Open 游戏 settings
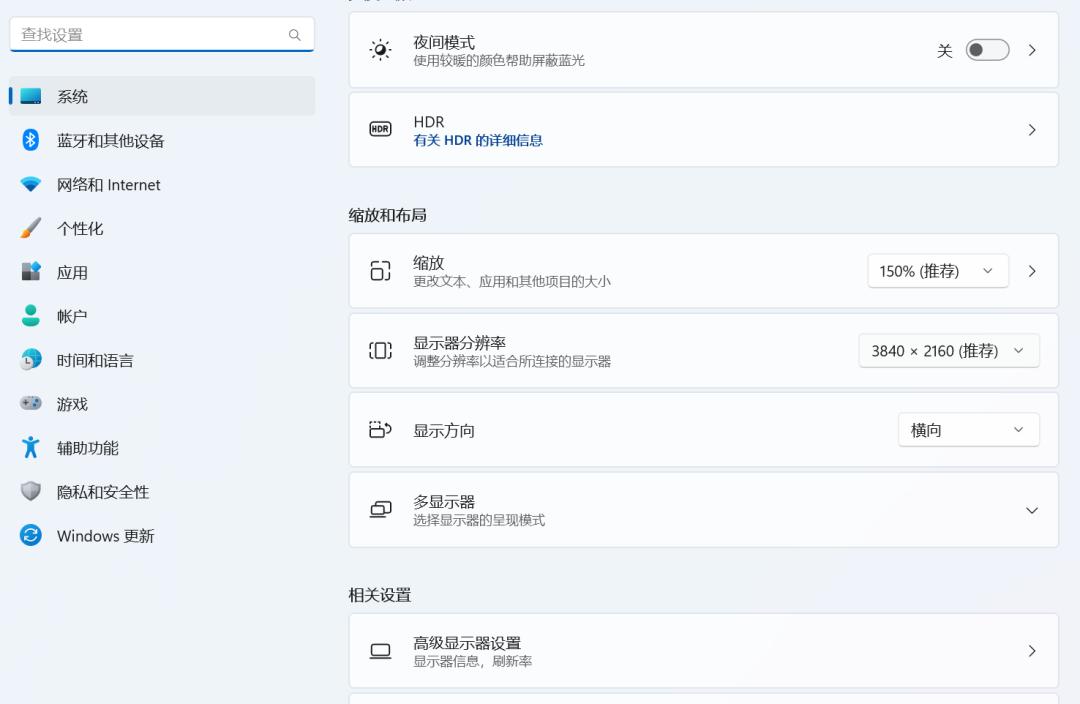The height and width of the screenshot is (704, 1080). click(x=71, y=404)
